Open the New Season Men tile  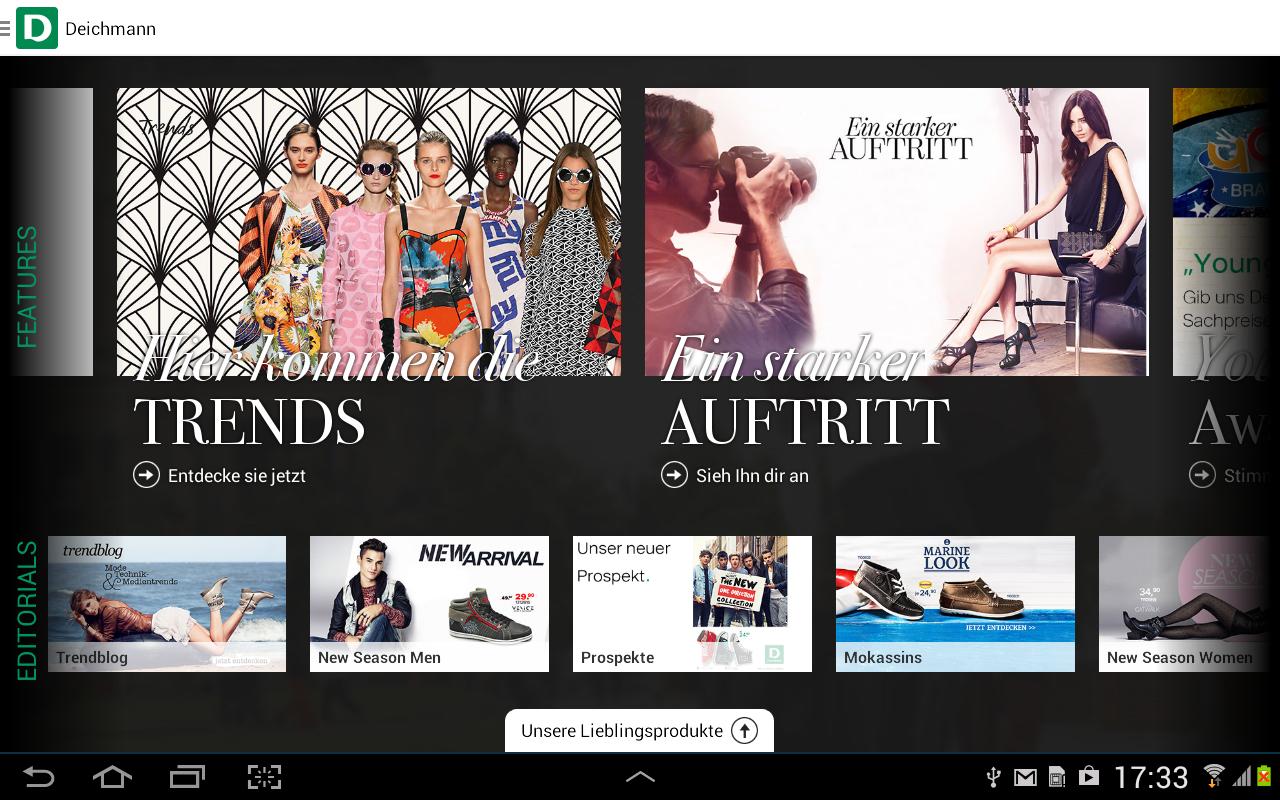click(x=429, y=603)
